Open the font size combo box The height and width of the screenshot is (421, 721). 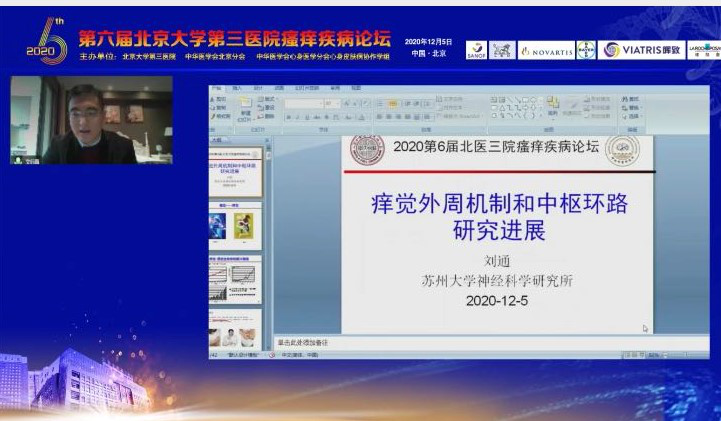click(x=332, y=104)
